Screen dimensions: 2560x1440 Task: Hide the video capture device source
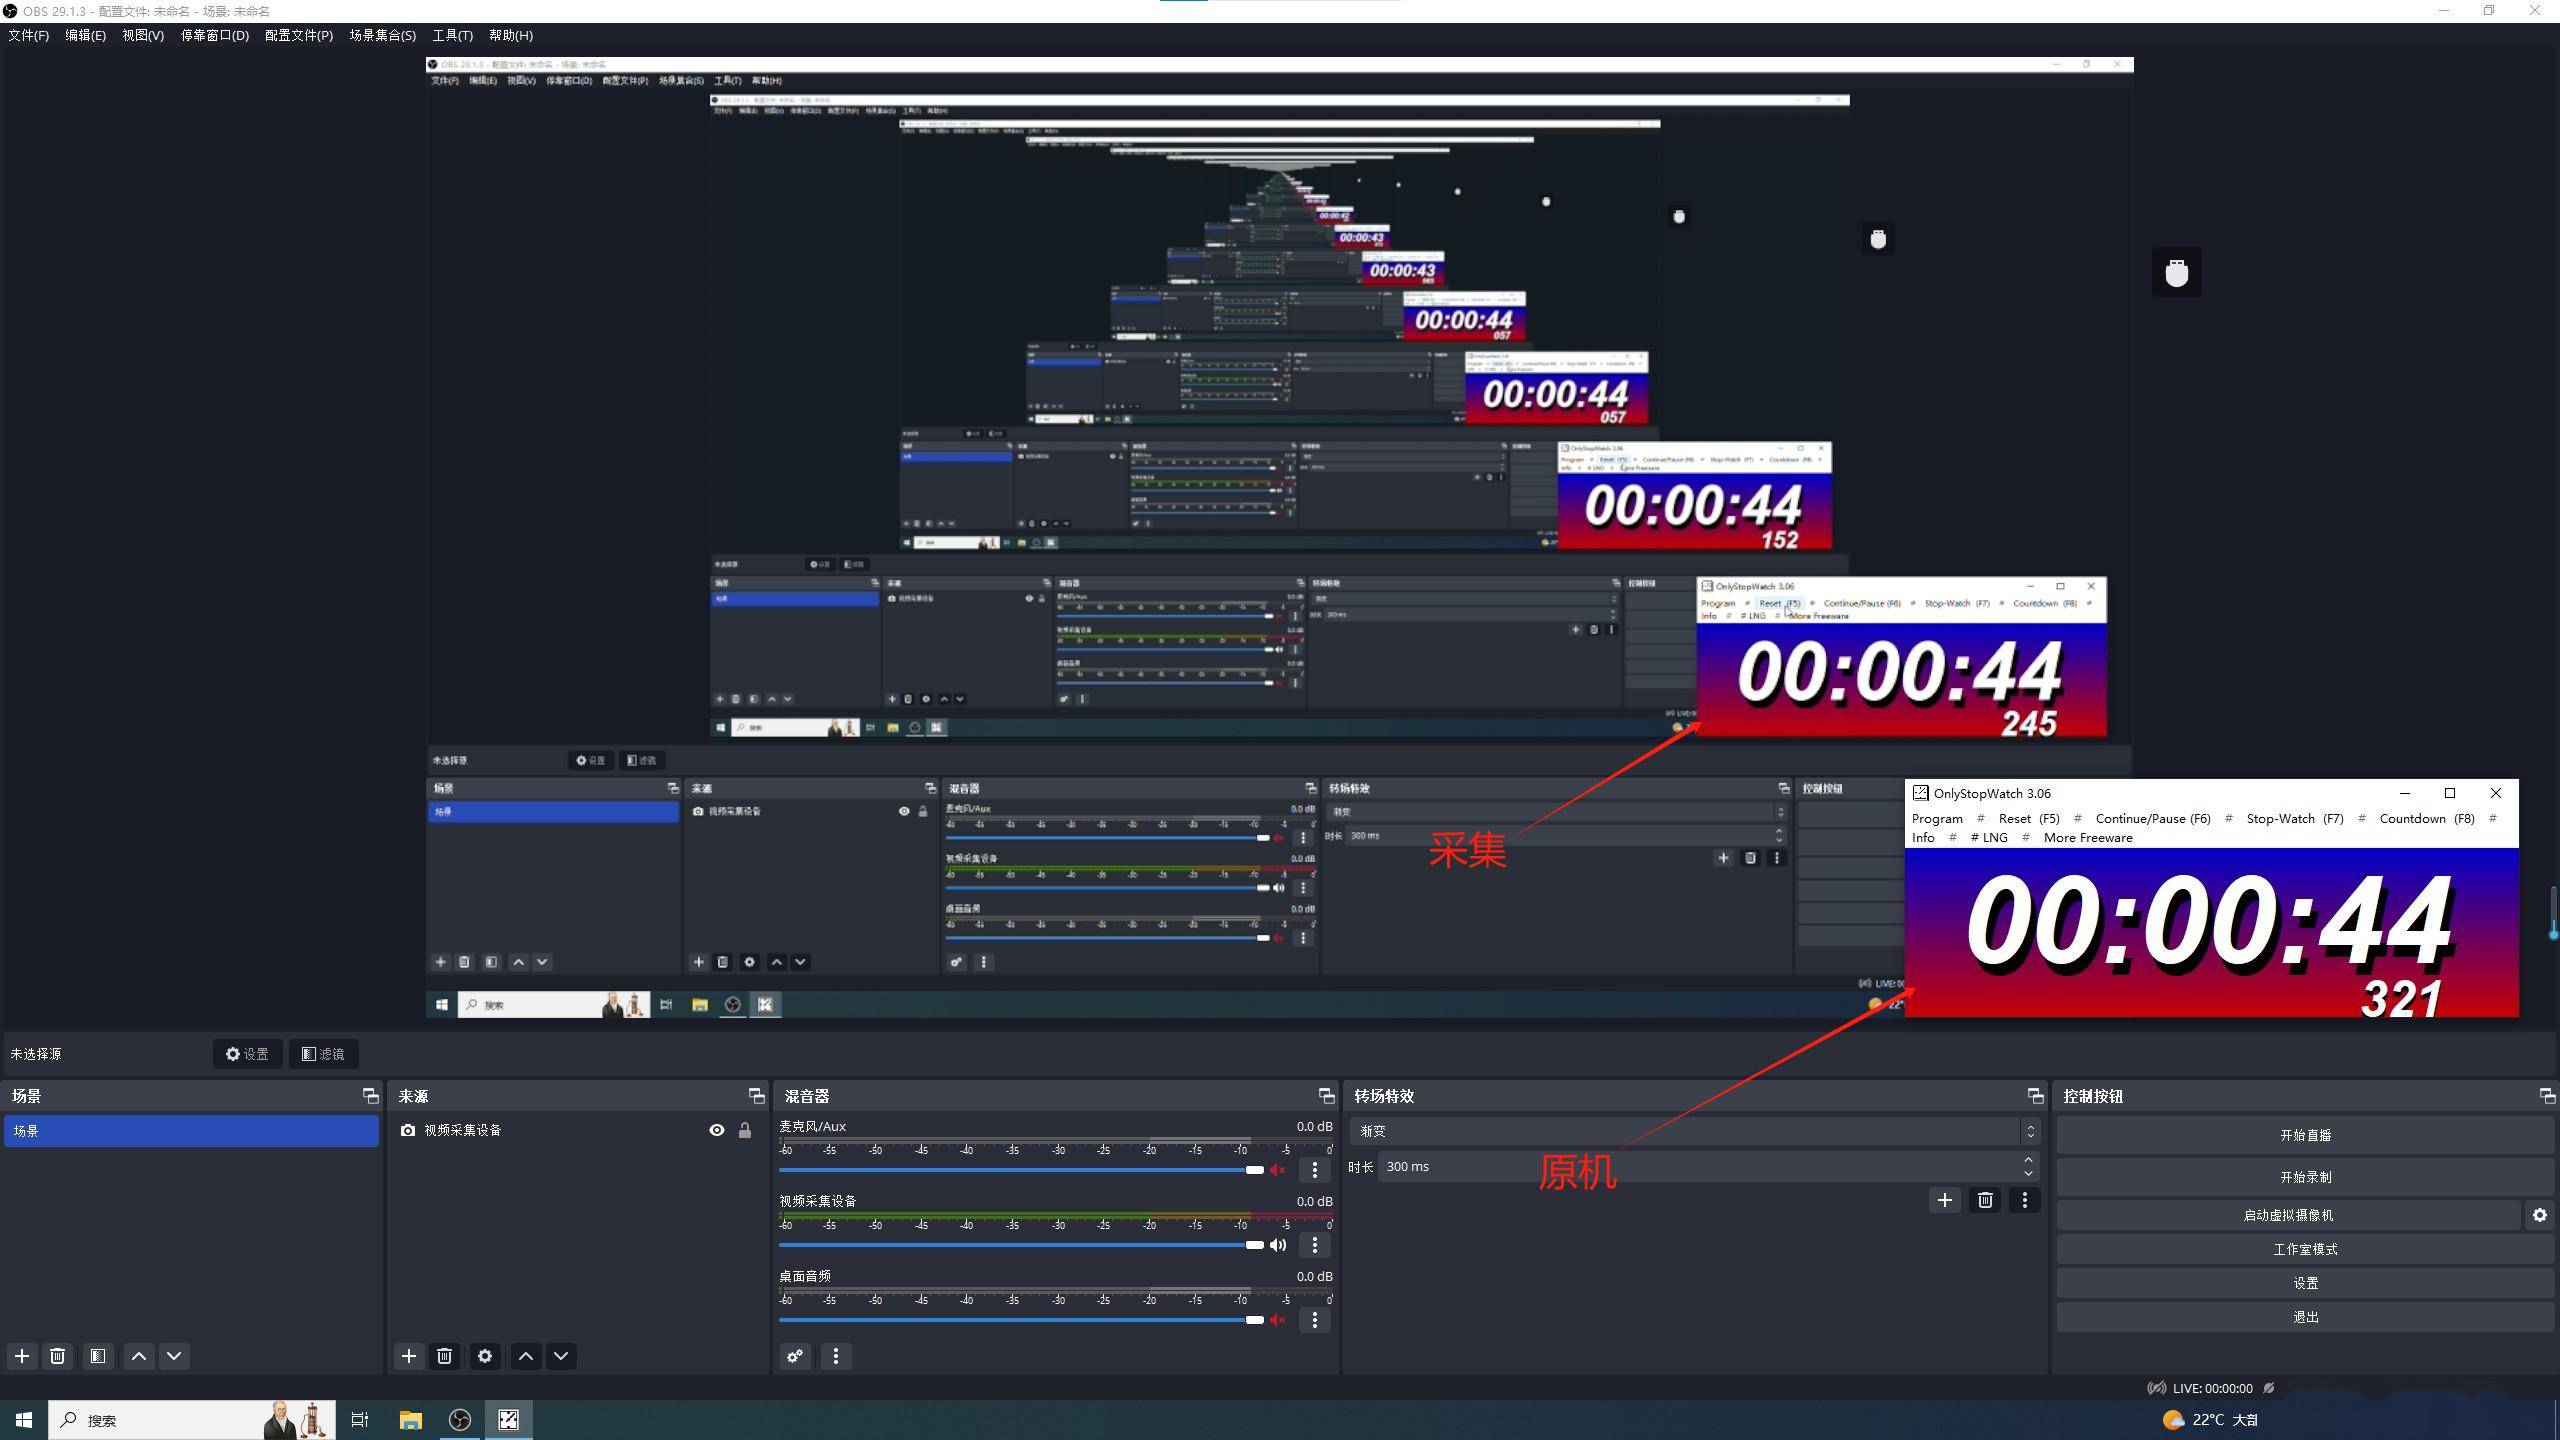click(717, 1130)
